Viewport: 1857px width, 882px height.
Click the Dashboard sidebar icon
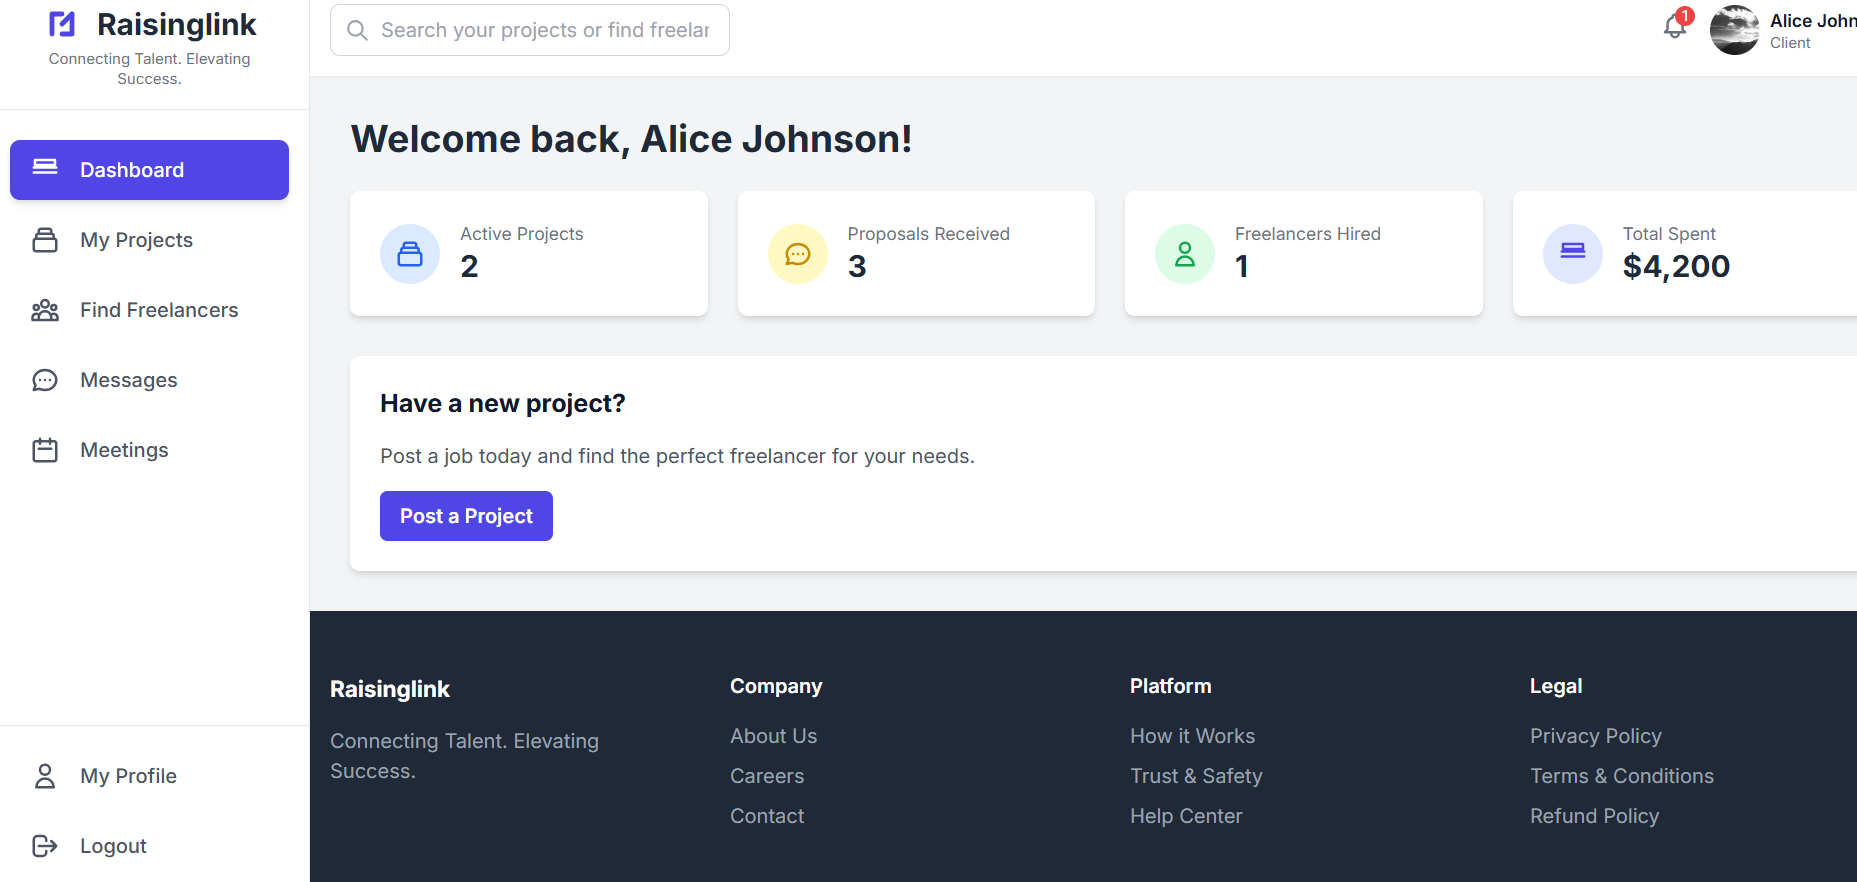click(45, 167)
